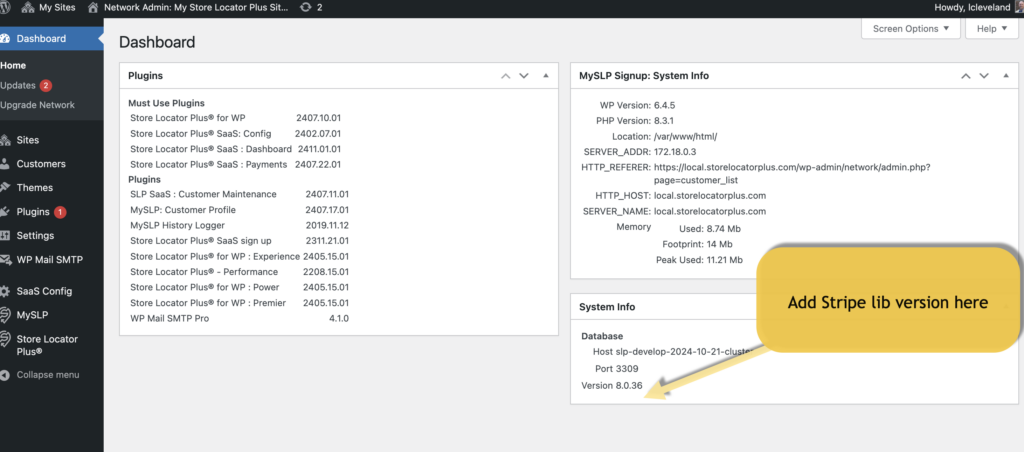The height and width of the screenshot is (452, 1024).
Task: Click Store Locator Plus SaaS: Config row
Action: 236,133
